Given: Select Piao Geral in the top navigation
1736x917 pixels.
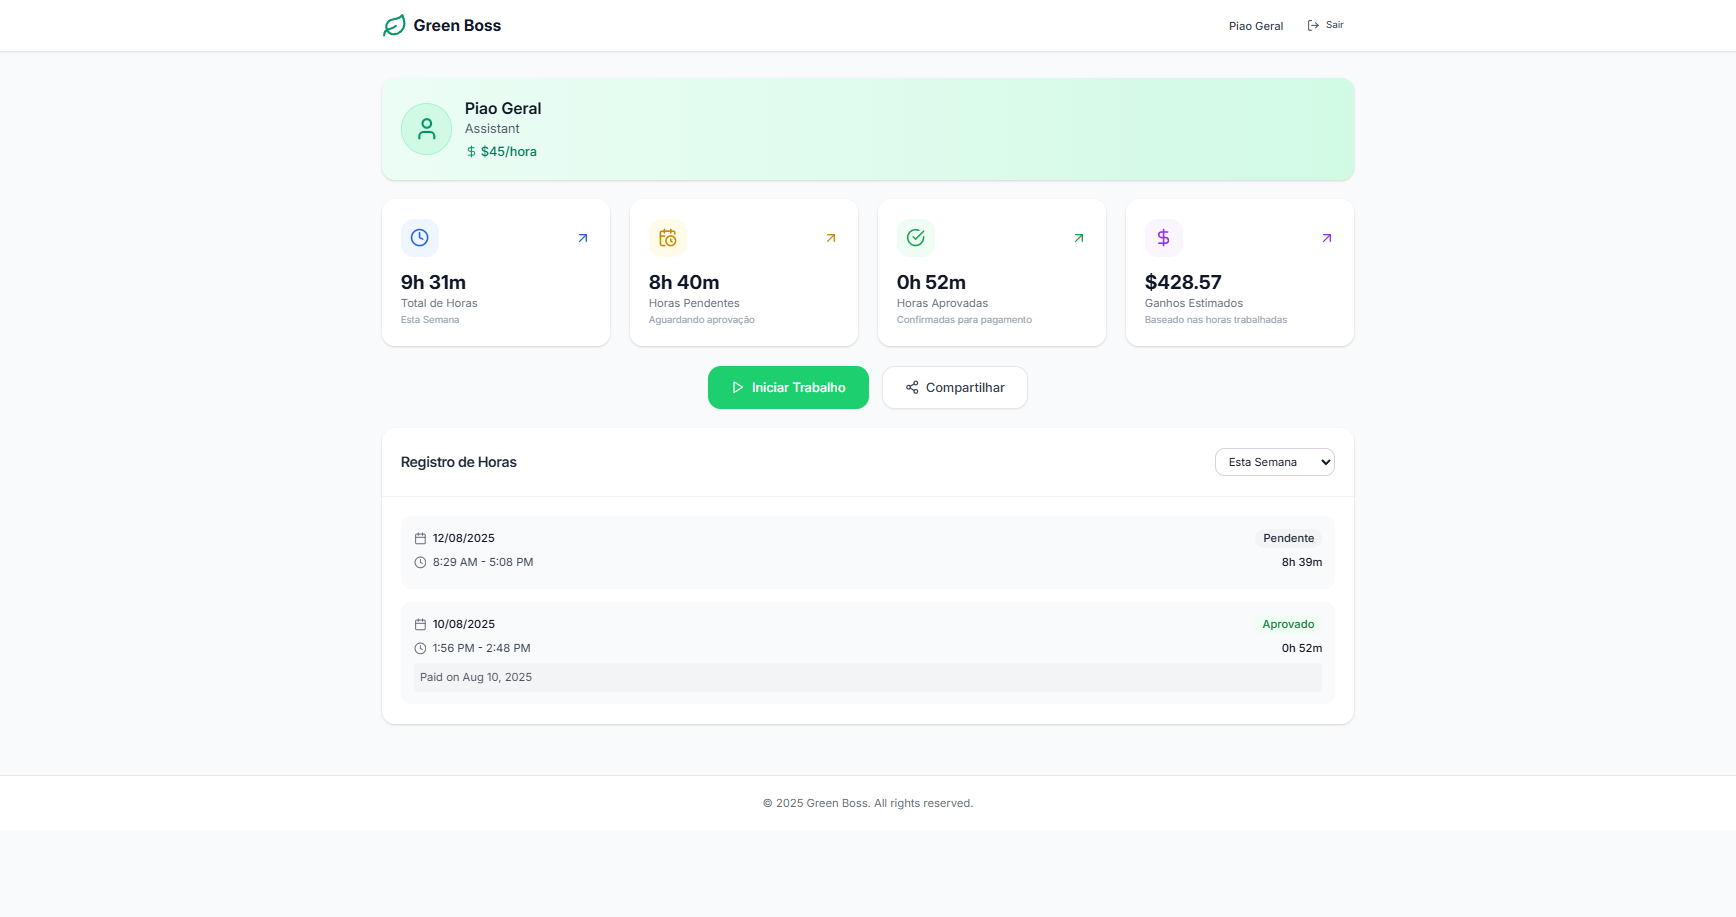Looking at the screenshot, I should coord(1256,25).
